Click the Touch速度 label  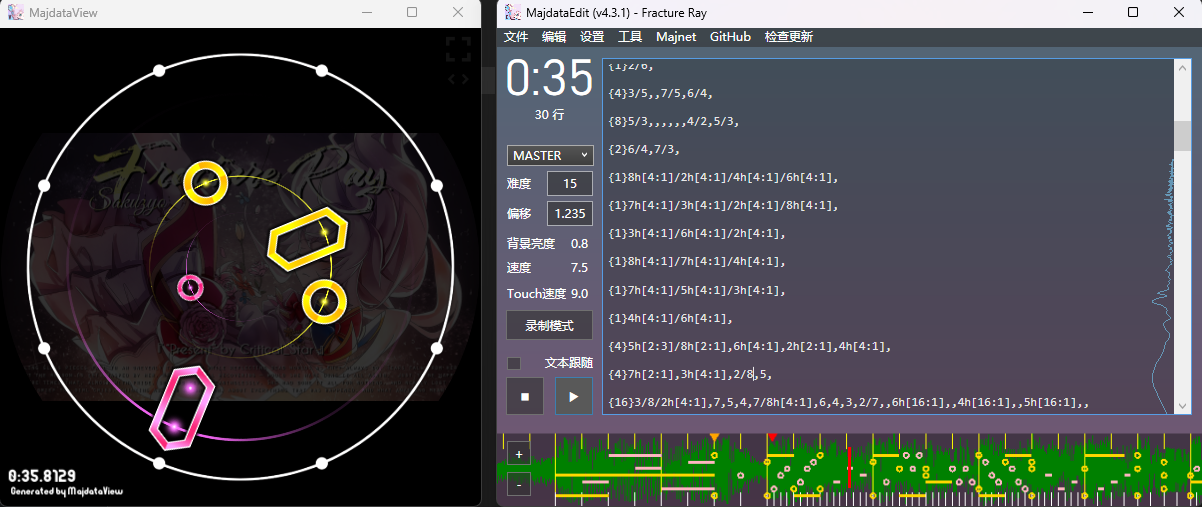click(x=536, y=293)
